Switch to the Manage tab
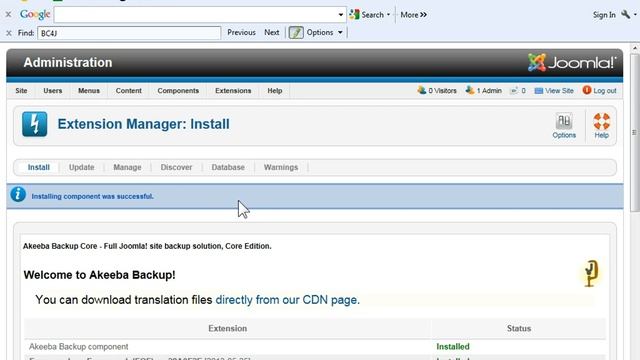640x360 pixels. point(127,167)
